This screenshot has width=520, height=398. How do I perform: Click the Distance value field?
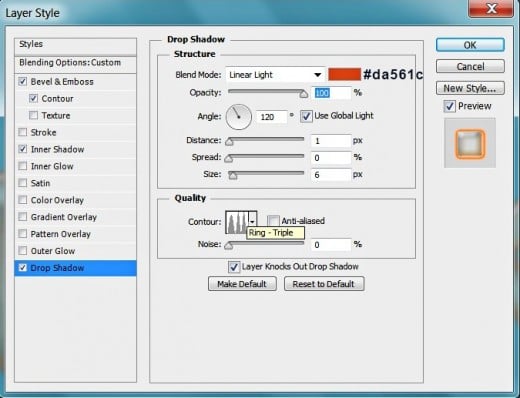331,141
